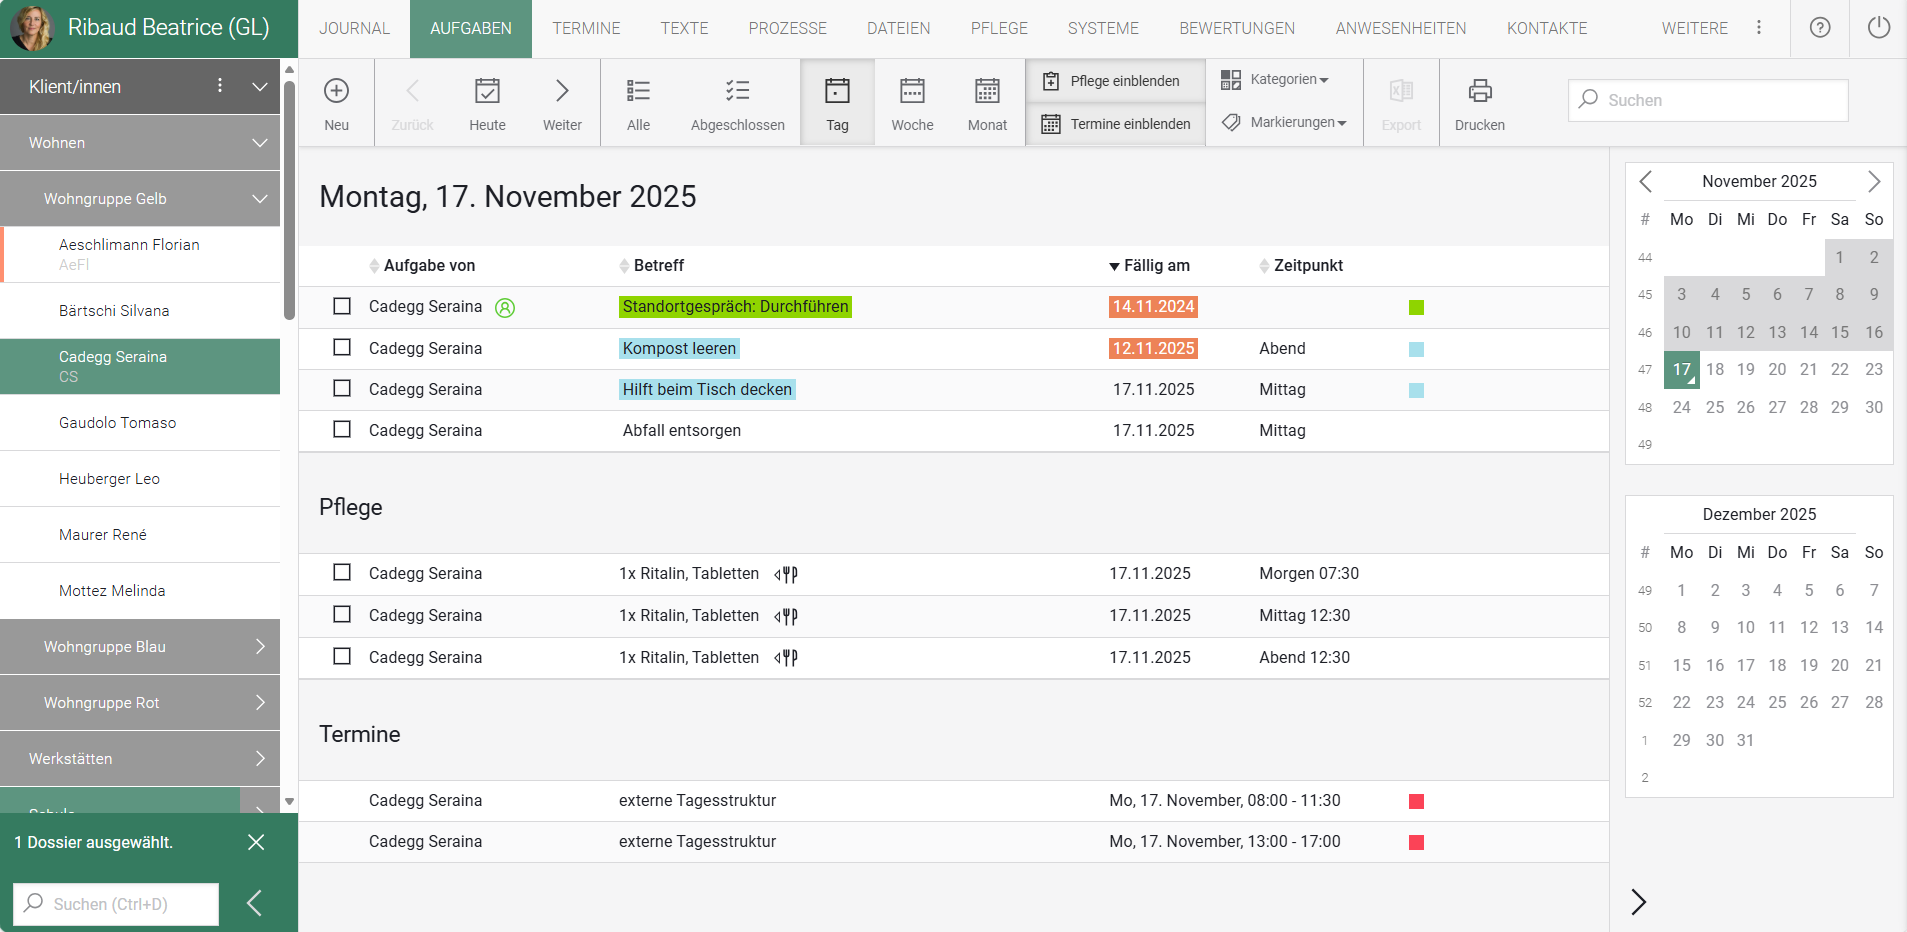Viewport: 1907px width, 932px height.
Task: Switch to Monat calendar view
Action: pos(987,92)
